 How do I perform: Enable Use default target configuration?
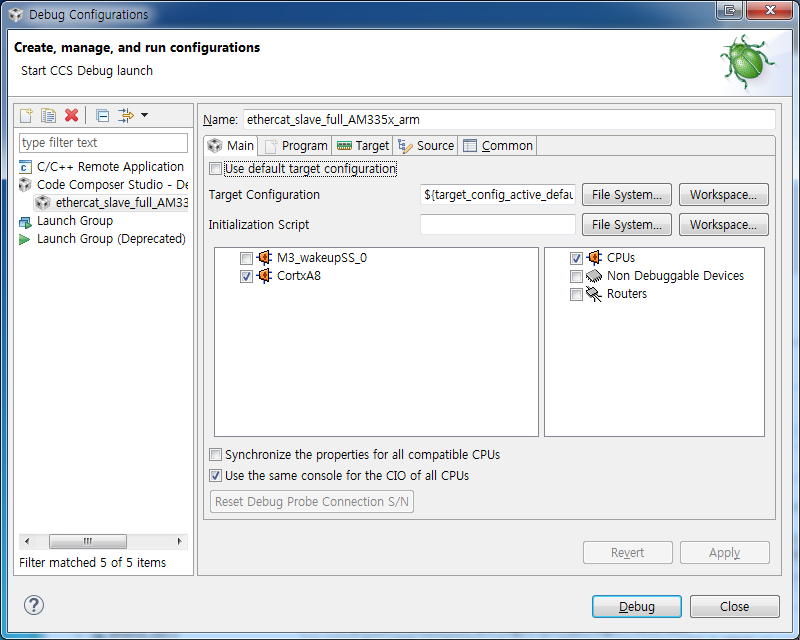(216, 169)
